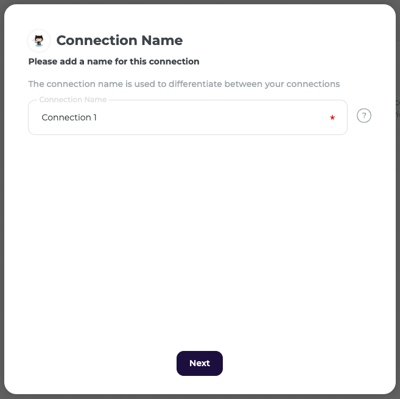Click the dimmed backdrop outside the dialog
Viewport: 400px width, 399px height.
2,200
